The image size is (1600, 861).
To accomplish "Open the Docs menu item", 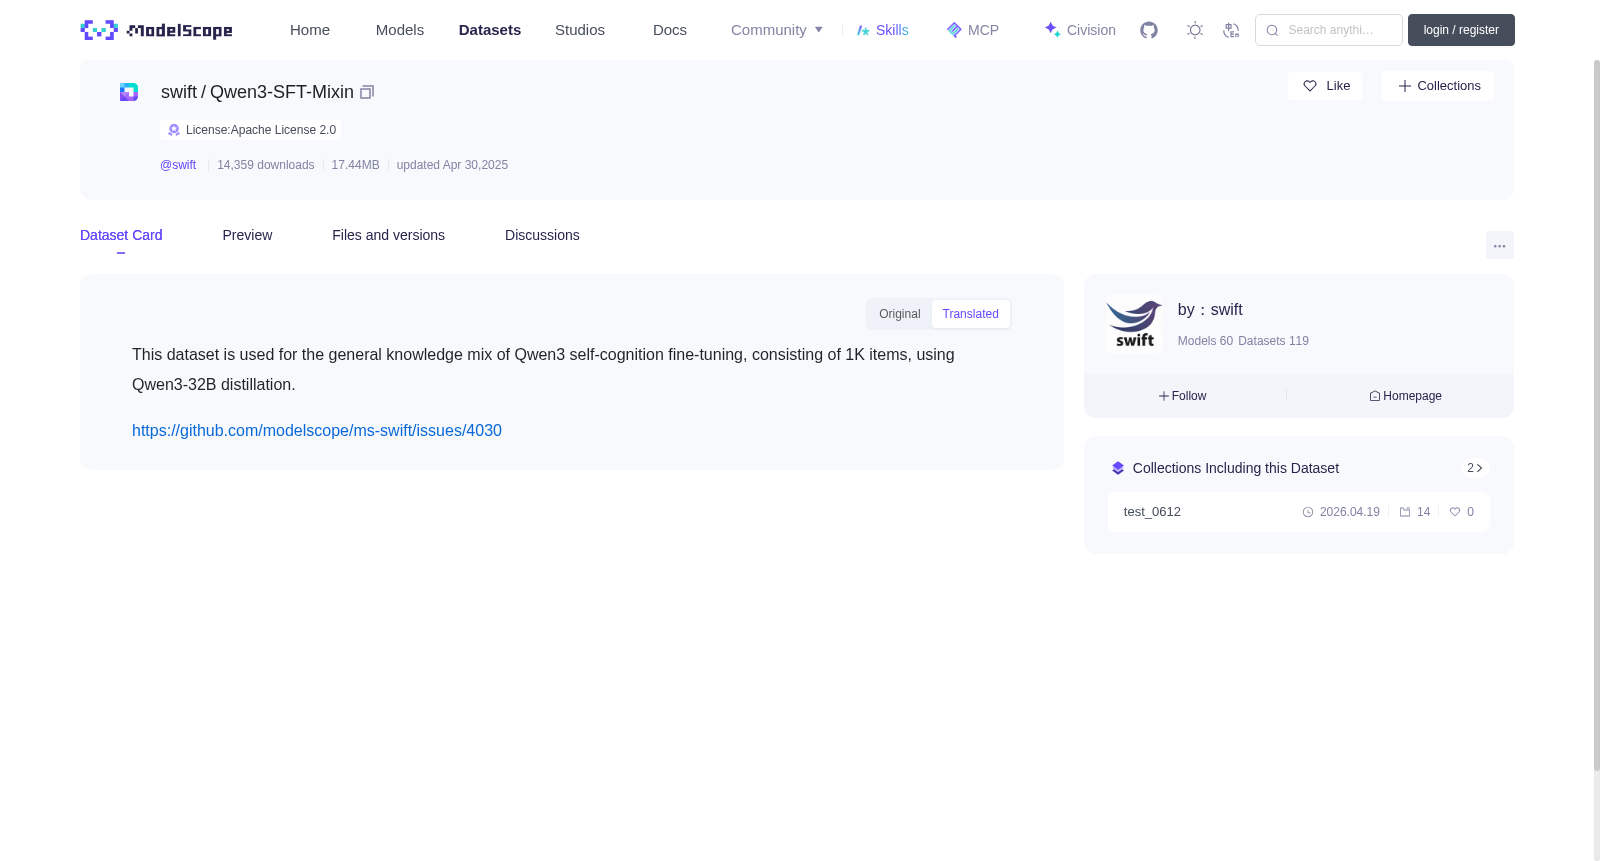I will click(670, 30).
